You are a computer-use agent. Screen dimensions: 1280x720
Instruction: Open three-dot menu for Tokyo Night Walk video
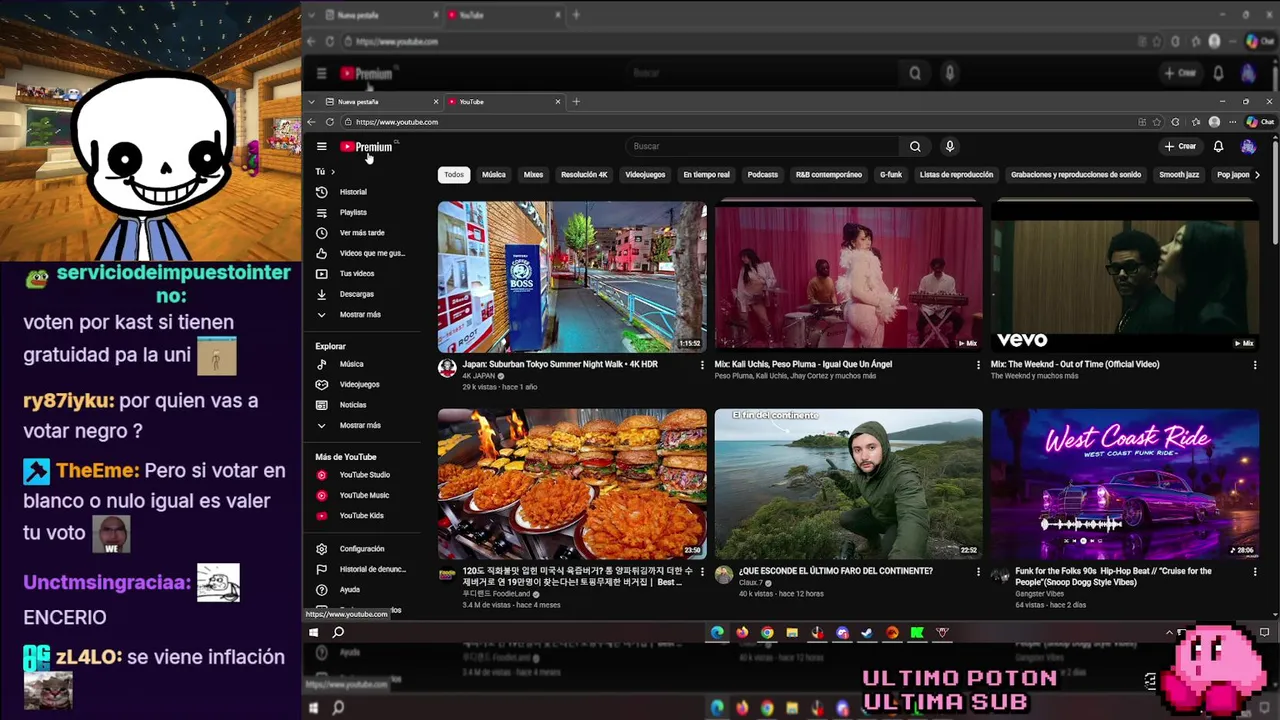tap(701, 365)
